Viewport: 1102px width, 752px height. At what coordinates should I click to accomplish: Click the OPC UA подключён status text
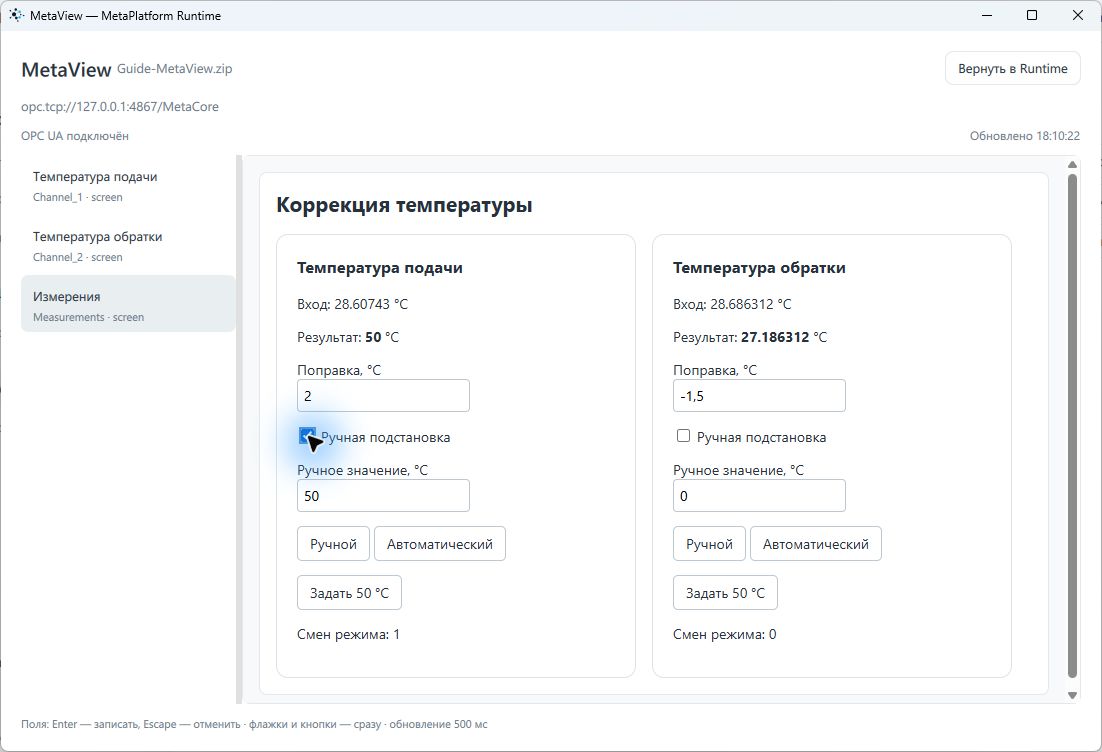point(74,136)
